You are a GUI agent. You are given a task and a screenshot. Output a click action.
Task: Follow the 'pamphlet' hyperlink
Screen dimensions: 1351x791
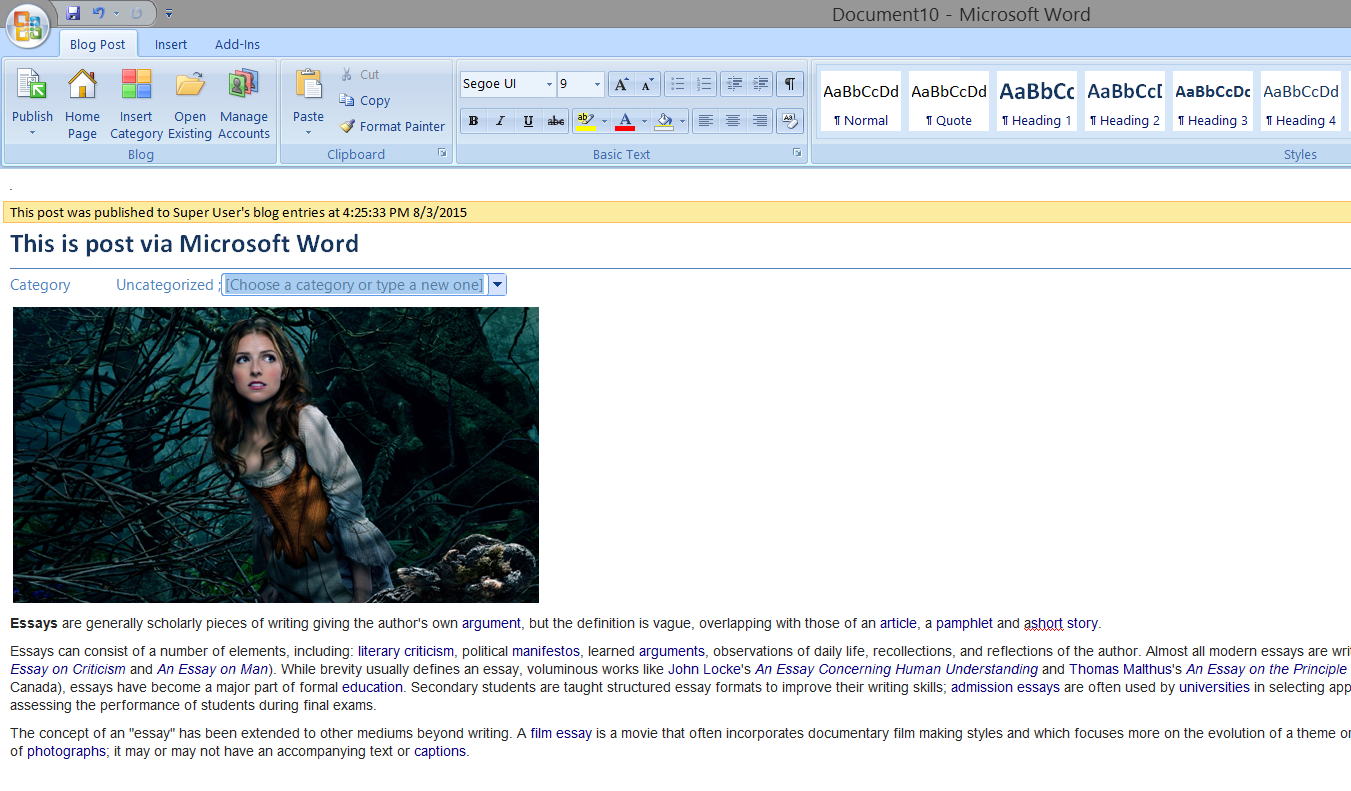point(964,623)
